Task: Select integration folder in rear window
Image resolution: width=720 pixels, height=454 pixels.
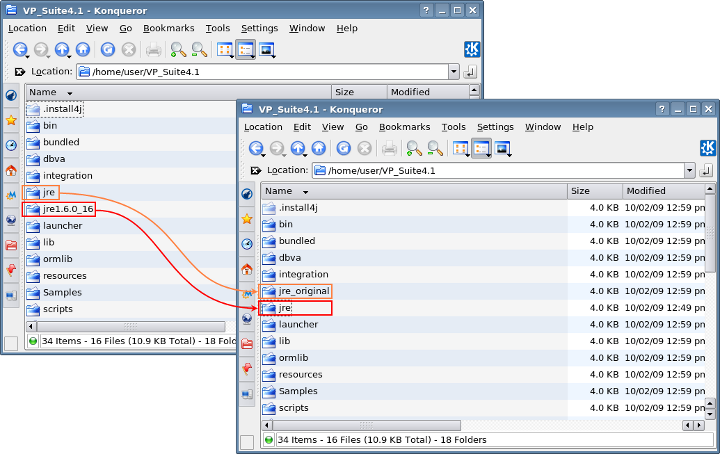Action: (x=60, y=176)
